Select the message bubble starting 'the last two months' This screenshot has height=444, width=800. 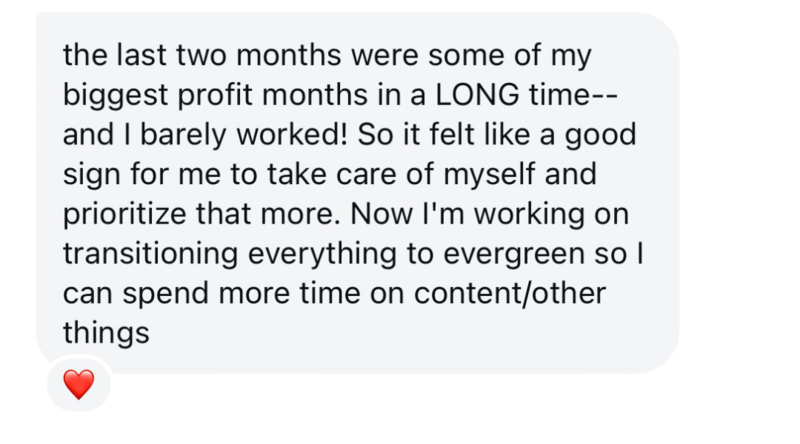(x=357, y=193)
